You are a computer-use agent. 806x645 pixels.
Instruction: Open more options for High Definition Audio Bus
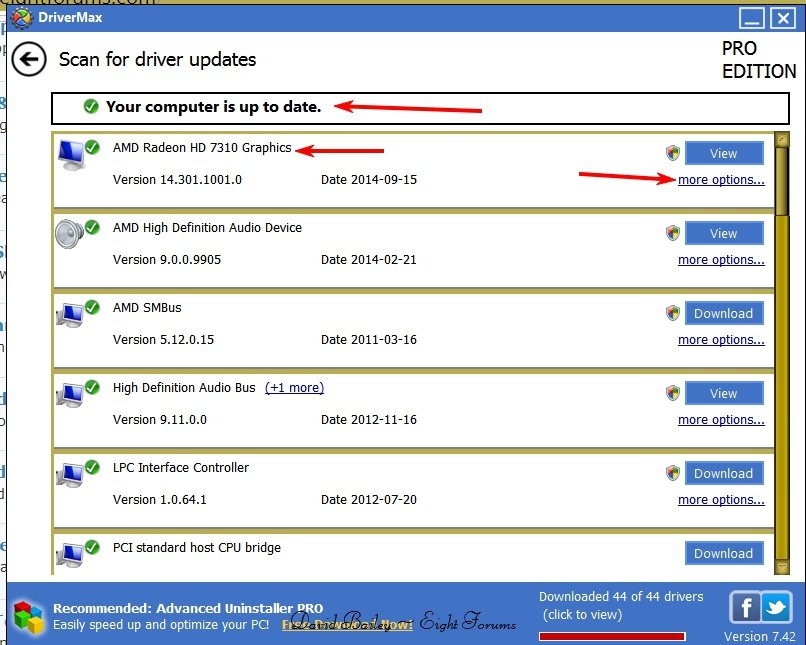721,420
